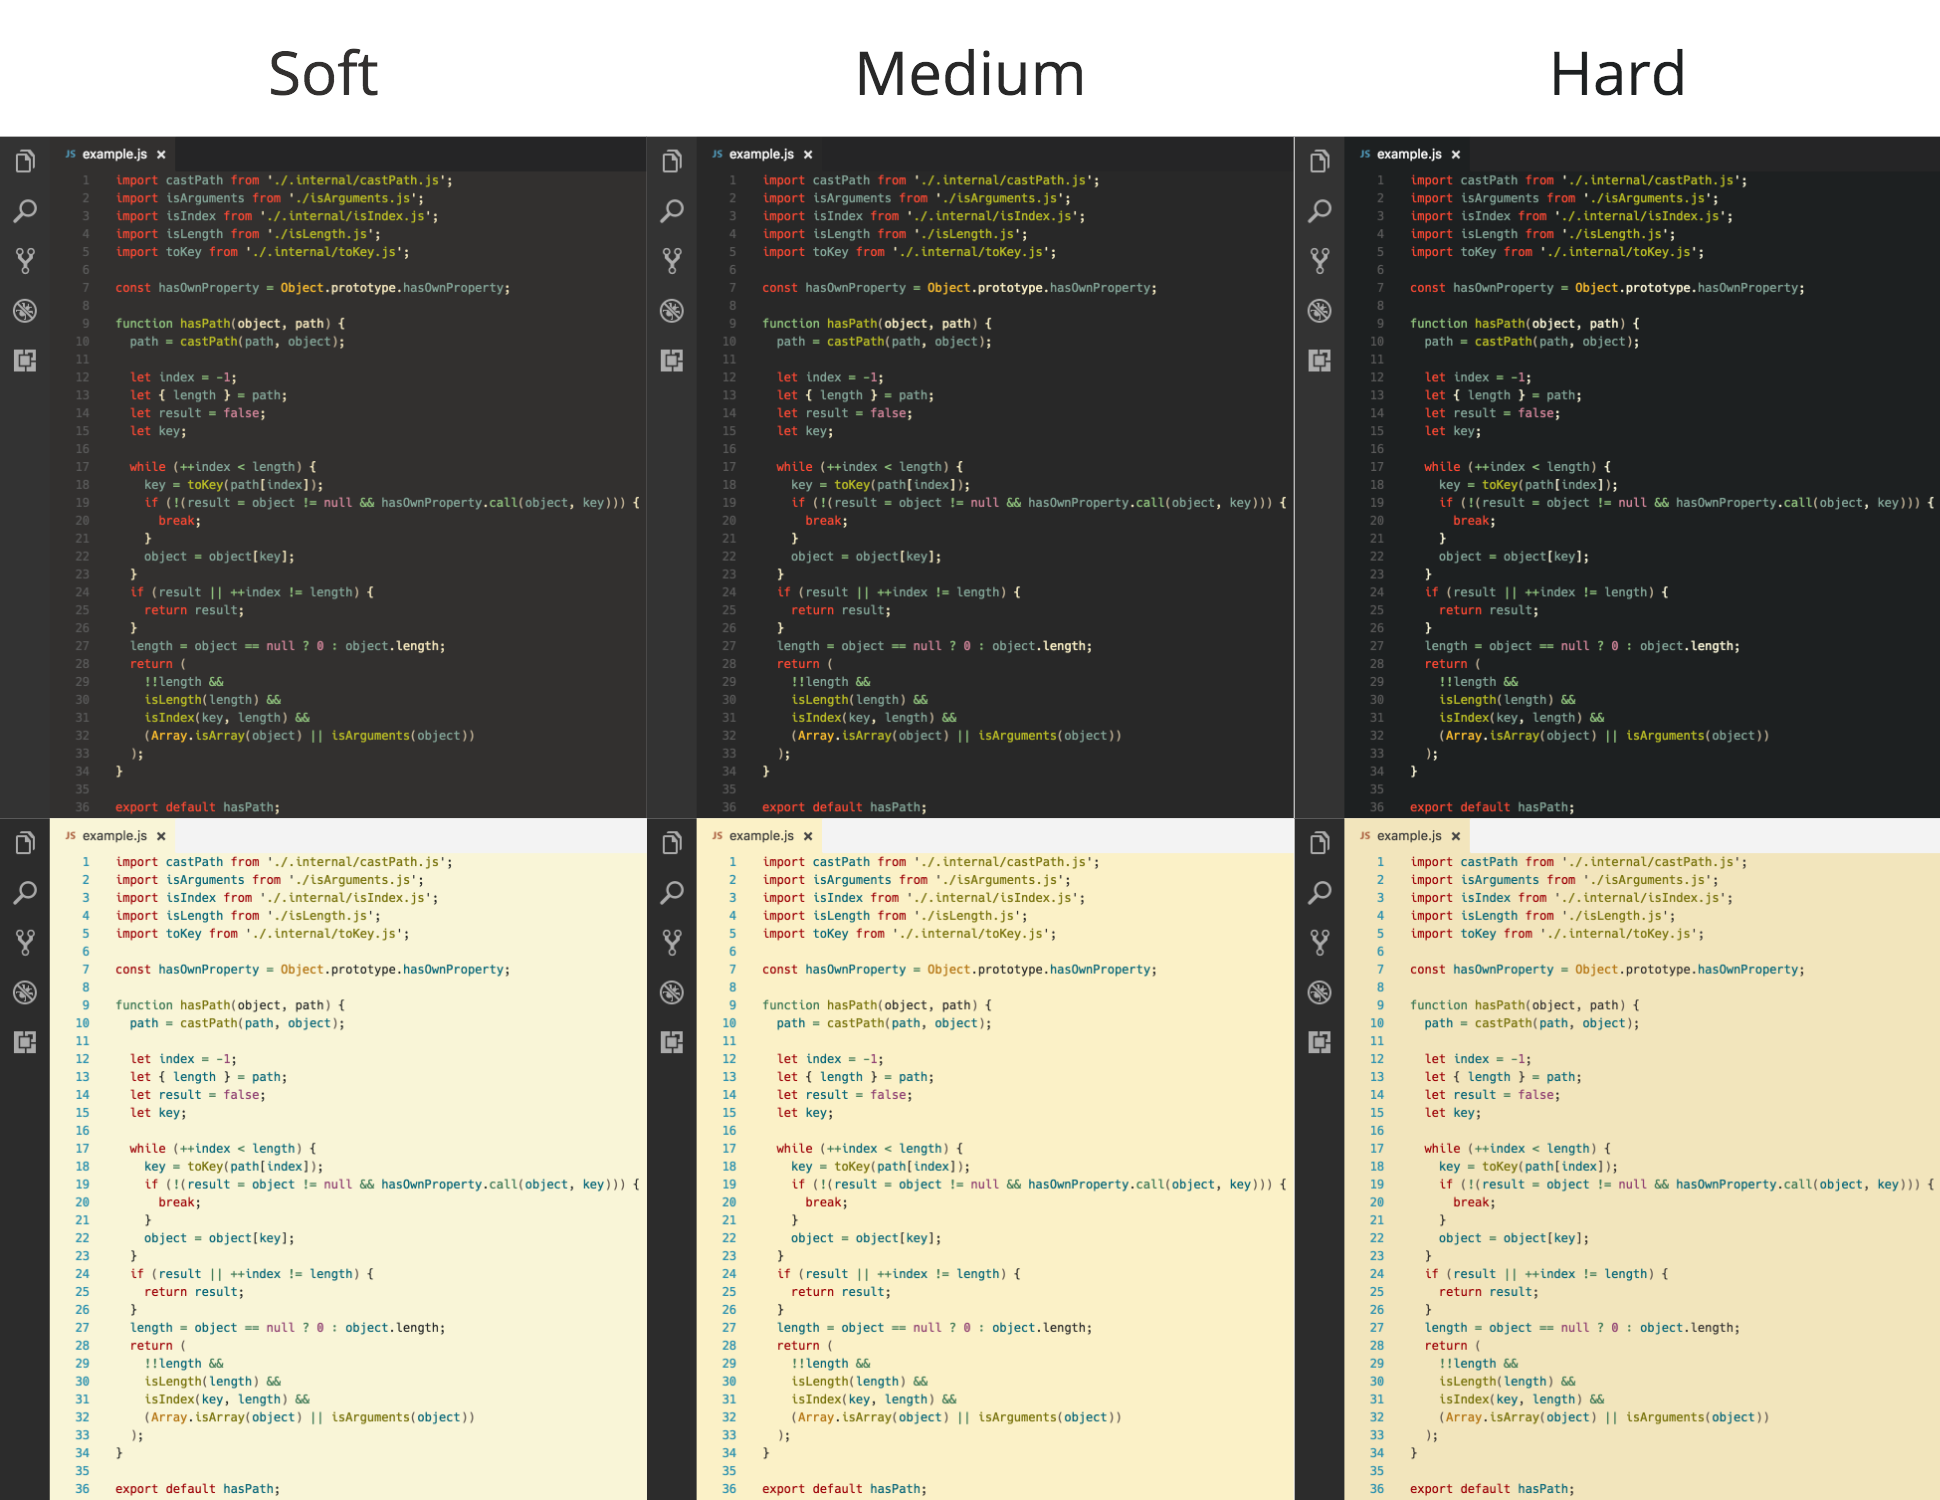Open Source Control icon in light Medium editor
This screenshot has width=1940, height=1500.
click(x=672, y=942)
